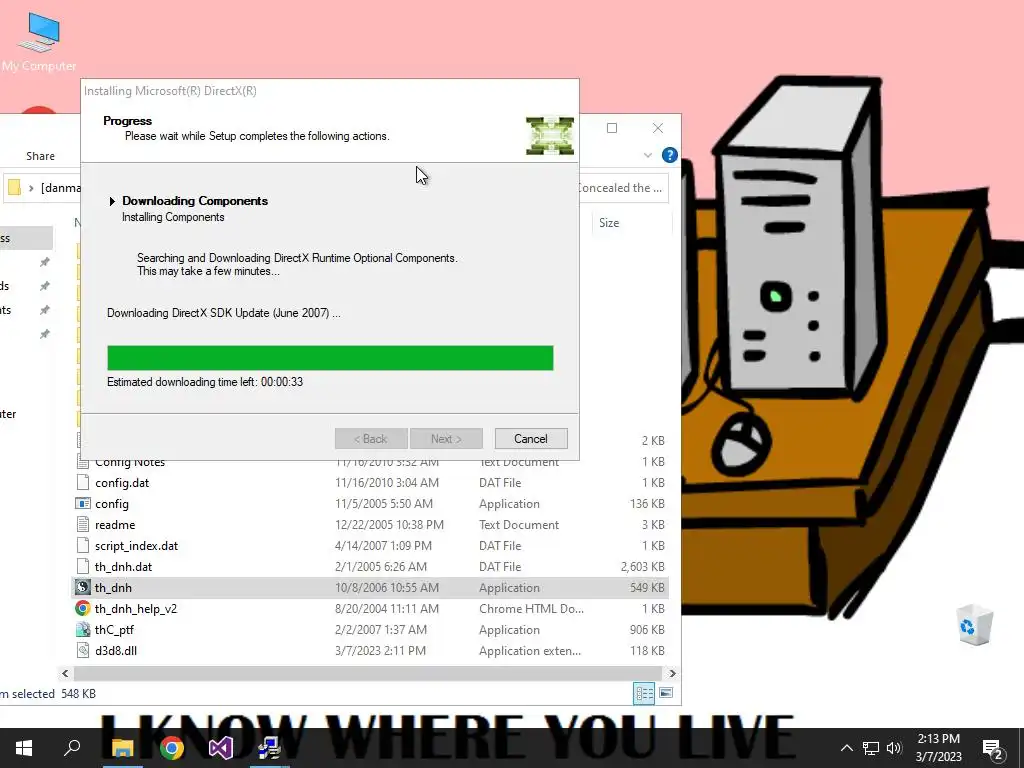This screenshot has width=1024, height=768.
Task: Open the Recycle Bin on desktop
Action: click(x=975, y=625)
